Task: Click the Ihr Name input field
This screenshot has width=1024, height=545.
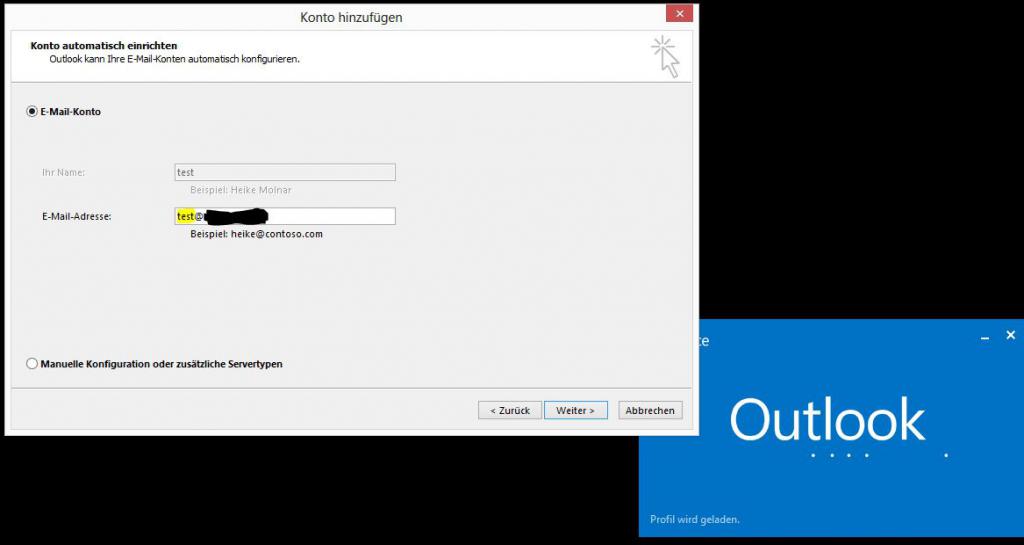Action: pyautogui.click(x=285, y=172)
